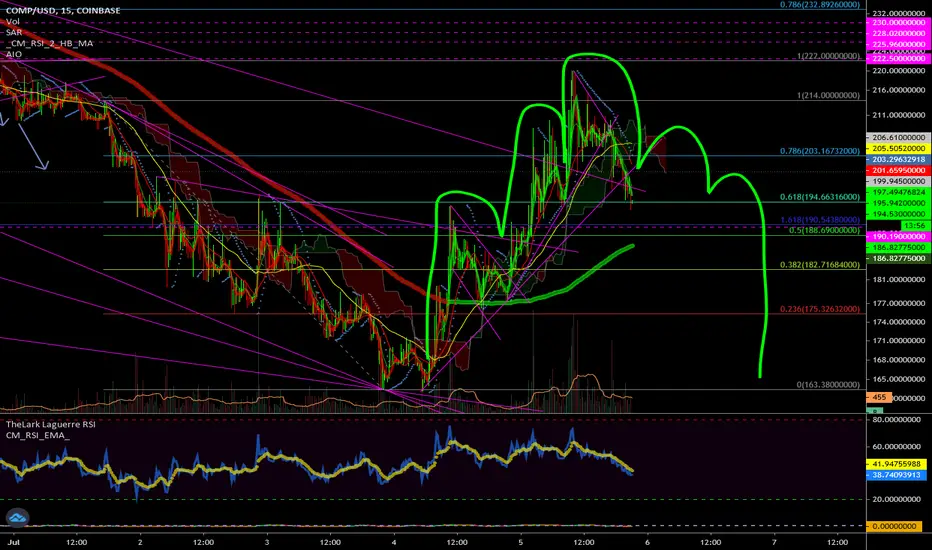Click the blue 38.74093913 RSI value label
The width and height of the screenshot is (932, 550).
pyautogui.click(x=896, y=475)
